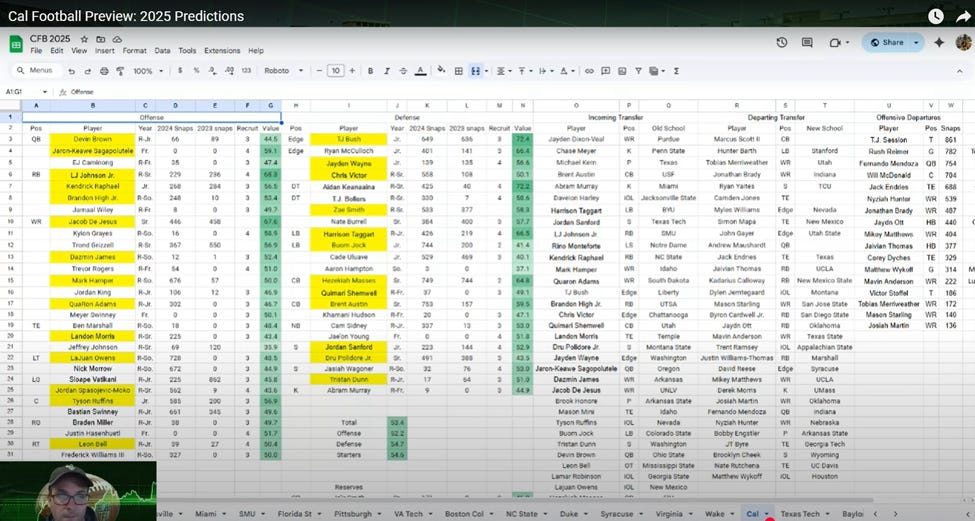Open the text color picker
This screenshot has width=975, height=521.
pos(420,71)
